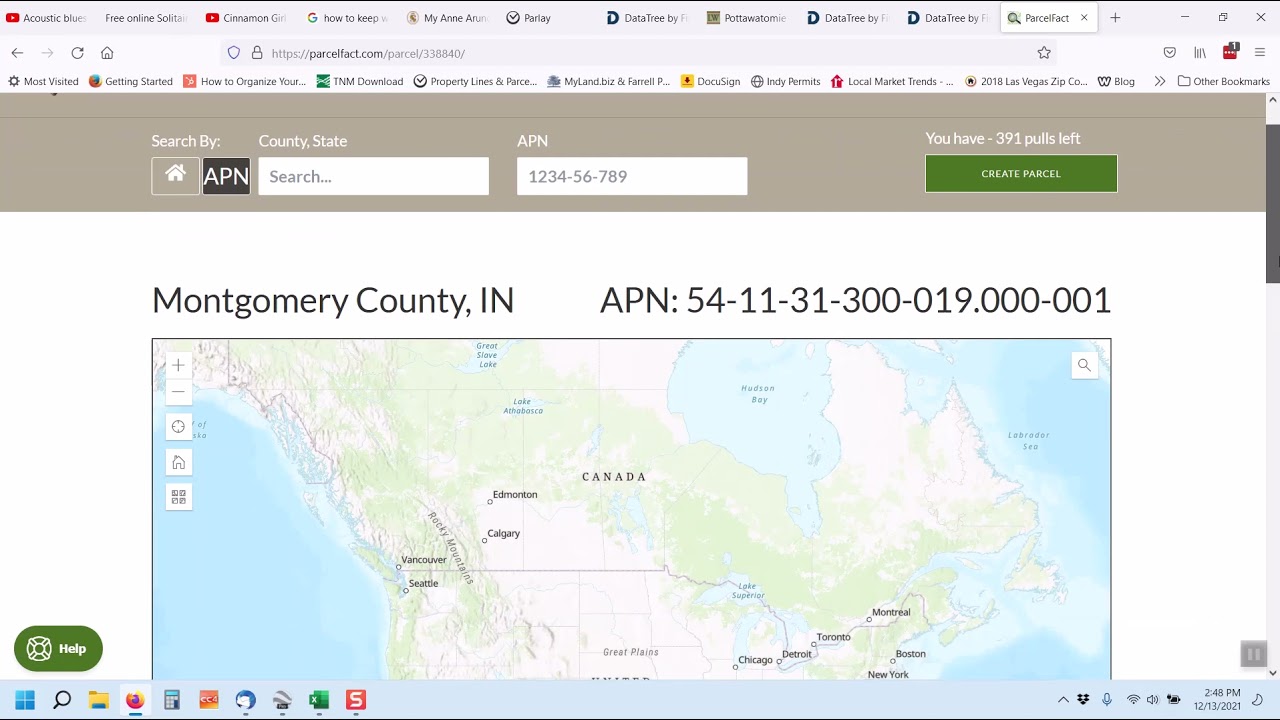
Task: Reload the ParcelFact page
Action: 77,53
